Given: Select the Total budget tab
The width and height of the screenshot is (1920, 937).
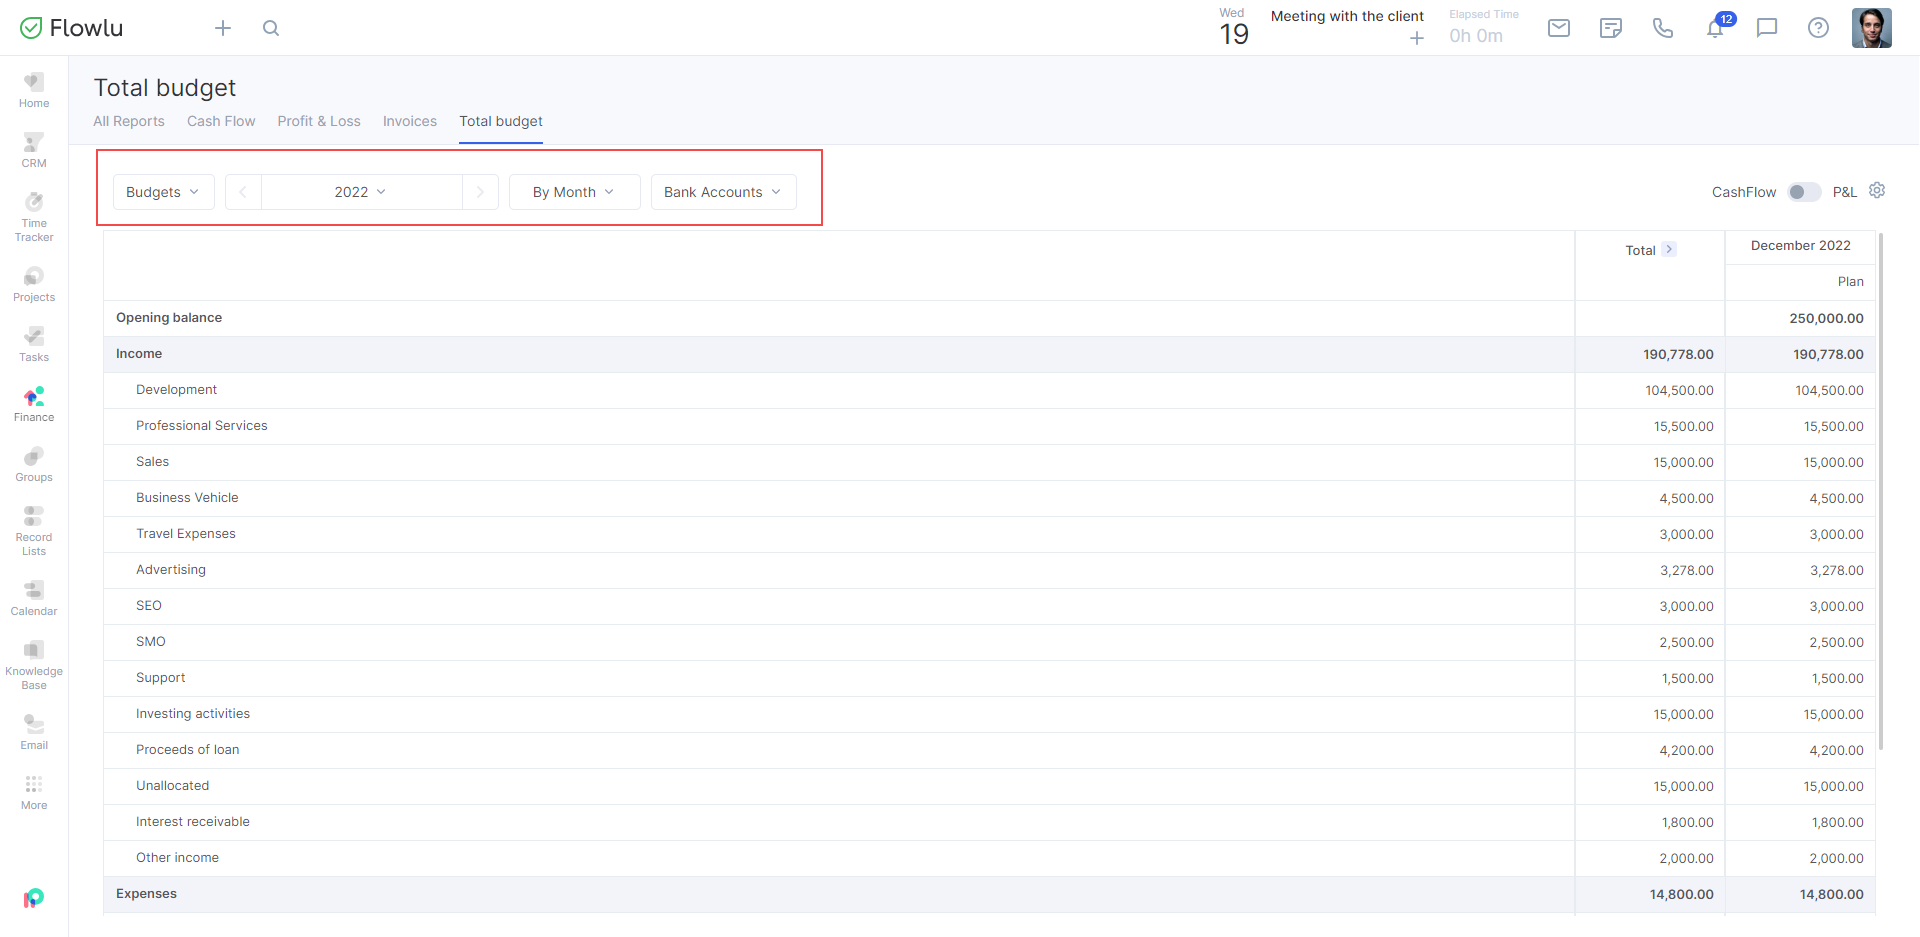Looking at the screenshot, I should [501, 121].
